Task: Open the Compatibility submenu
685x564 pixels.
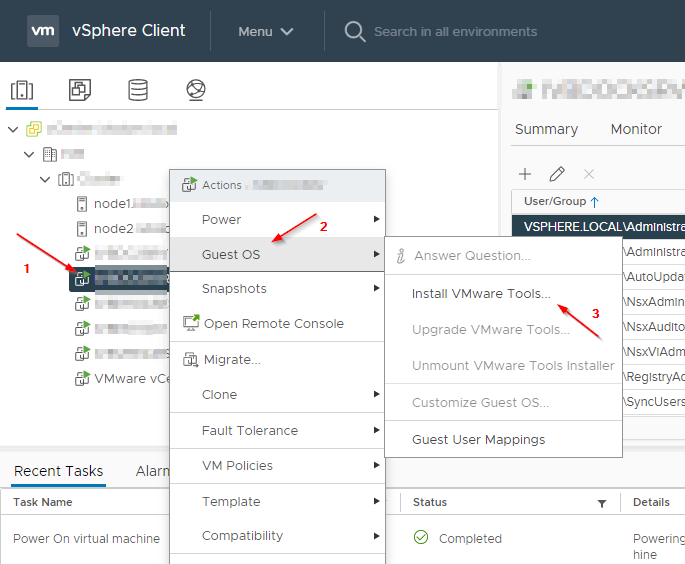Action: [x=277, y=536]
